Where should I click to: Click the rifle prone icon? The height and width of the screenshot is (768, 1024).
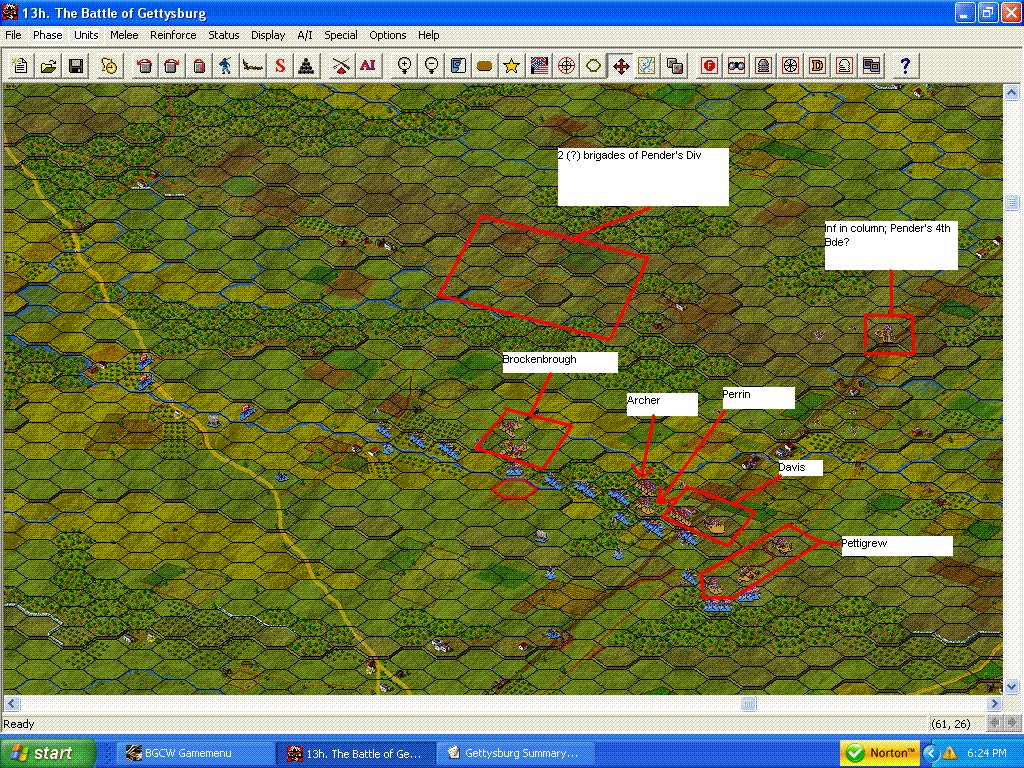[253, 65]
